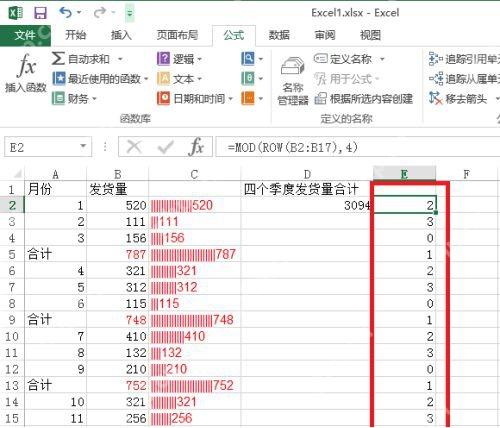The image size is (500, 428).
Task: Click the formula bar fx insert function icon
Action: [x=196, y=147]
